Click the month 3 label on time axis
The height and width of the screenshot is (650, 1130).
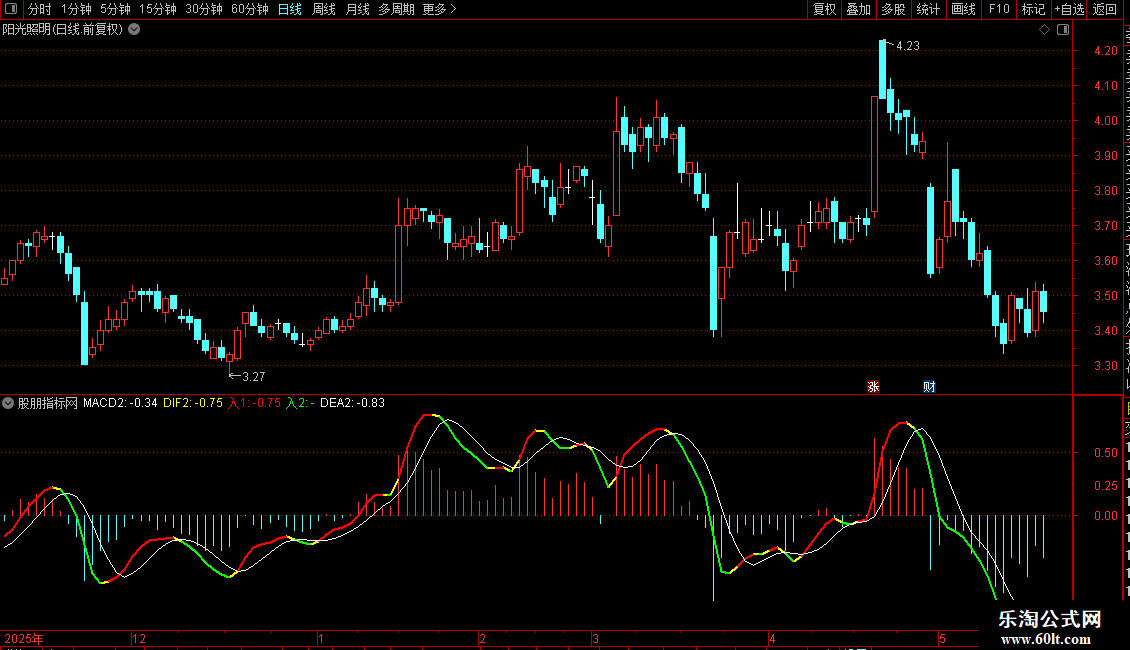(595, 638)
